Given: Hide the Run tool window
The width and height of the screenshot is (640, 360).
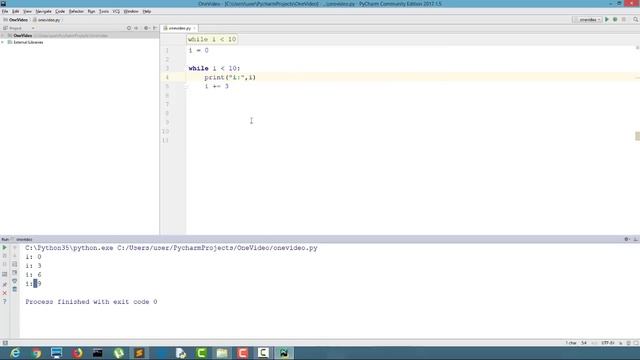Looking at the screenshot, I should (636, 239).
